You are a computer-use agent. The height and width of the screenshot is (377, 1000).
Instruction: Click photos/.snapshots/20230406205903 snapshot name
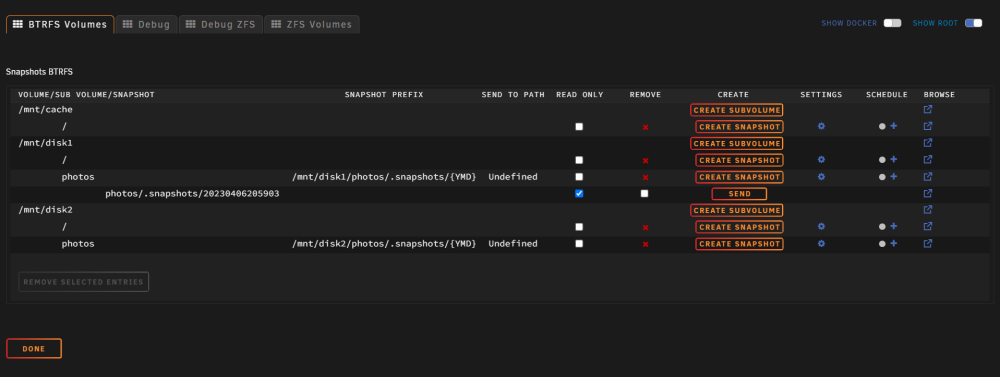[x=192, y=193]
